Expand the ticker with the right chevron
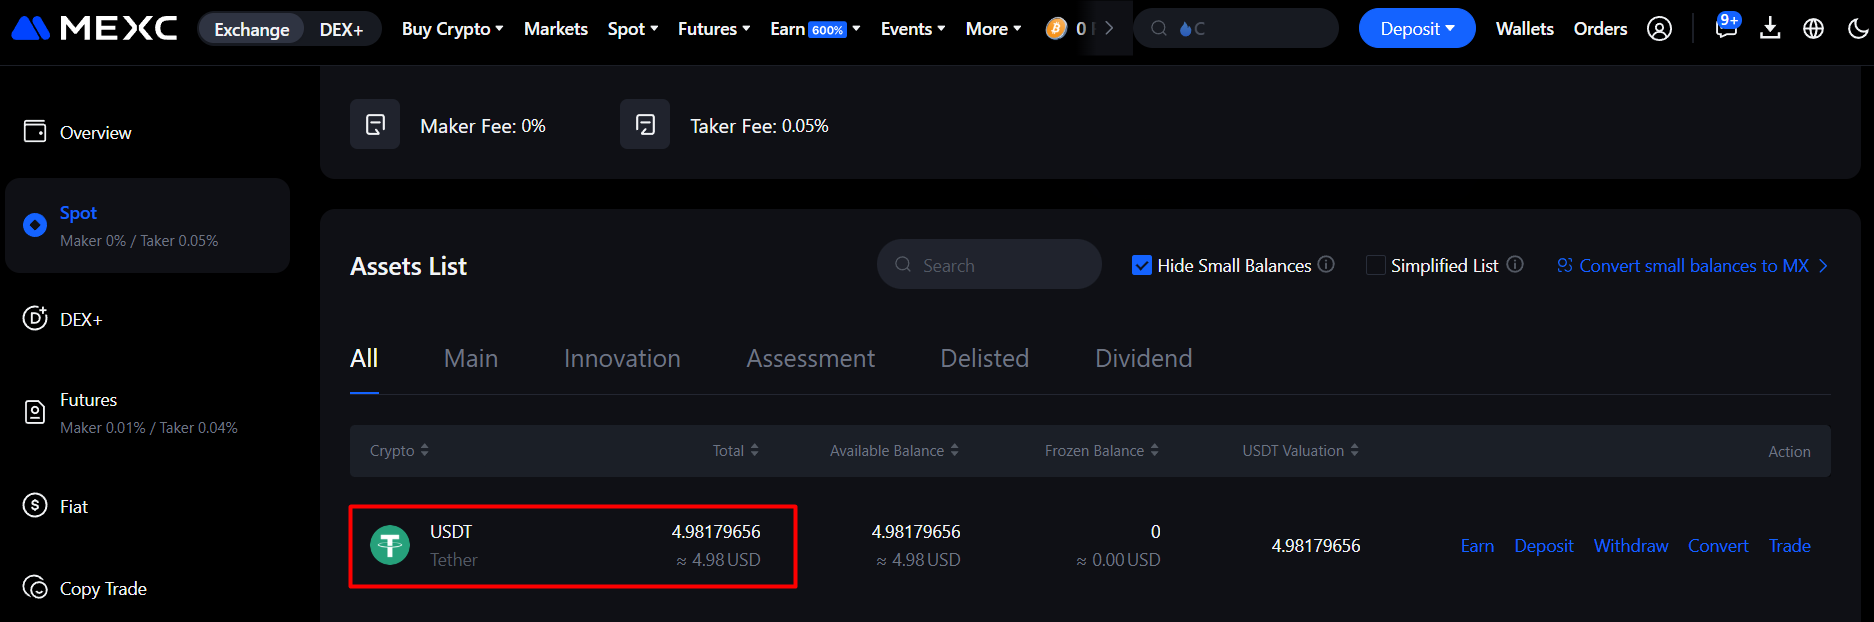Image resolution: width=1874 pixels, height=622 pixels. tap(1109, 28)
